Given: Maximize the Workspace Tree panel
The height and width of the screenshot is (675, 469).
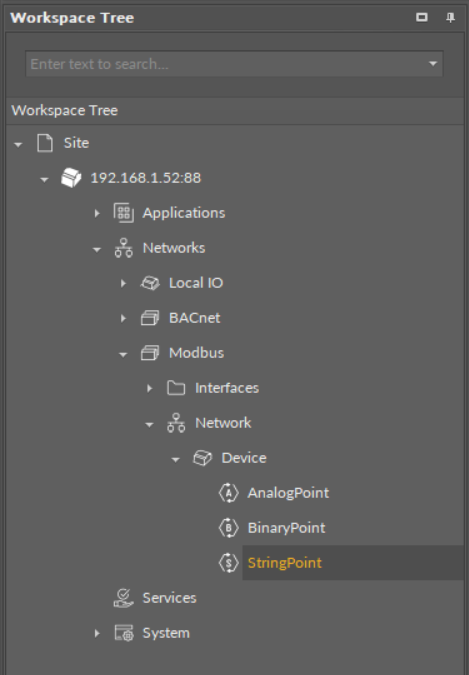Looking at the screenshot, I should (422, 17).
